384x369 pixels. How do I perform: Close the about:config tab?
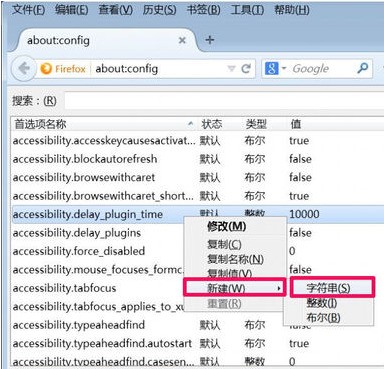[182, 40]
